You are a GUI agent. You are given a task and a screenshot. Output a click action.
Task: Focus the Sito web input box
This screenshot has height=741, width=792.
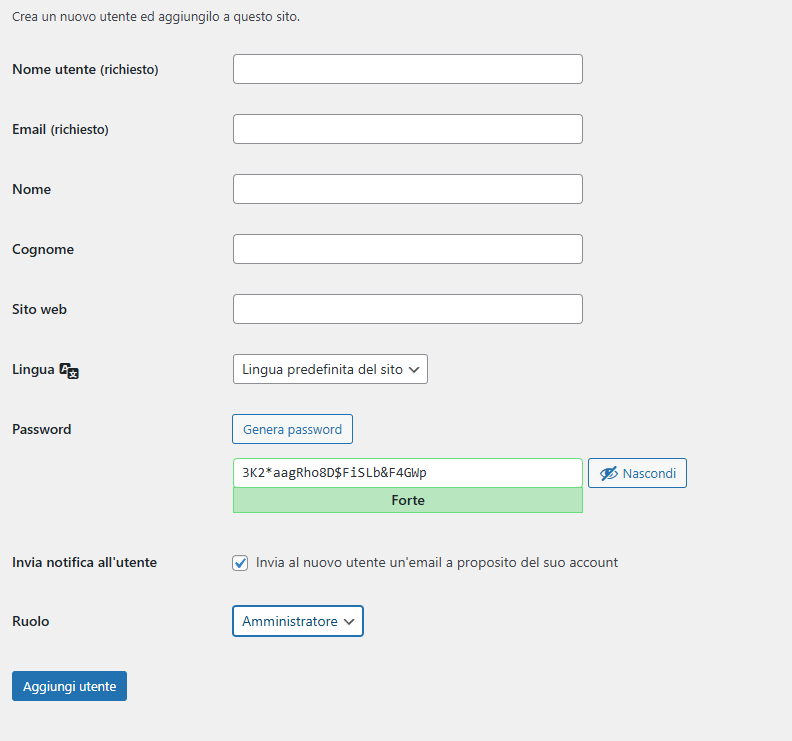(x=407, y=309)
